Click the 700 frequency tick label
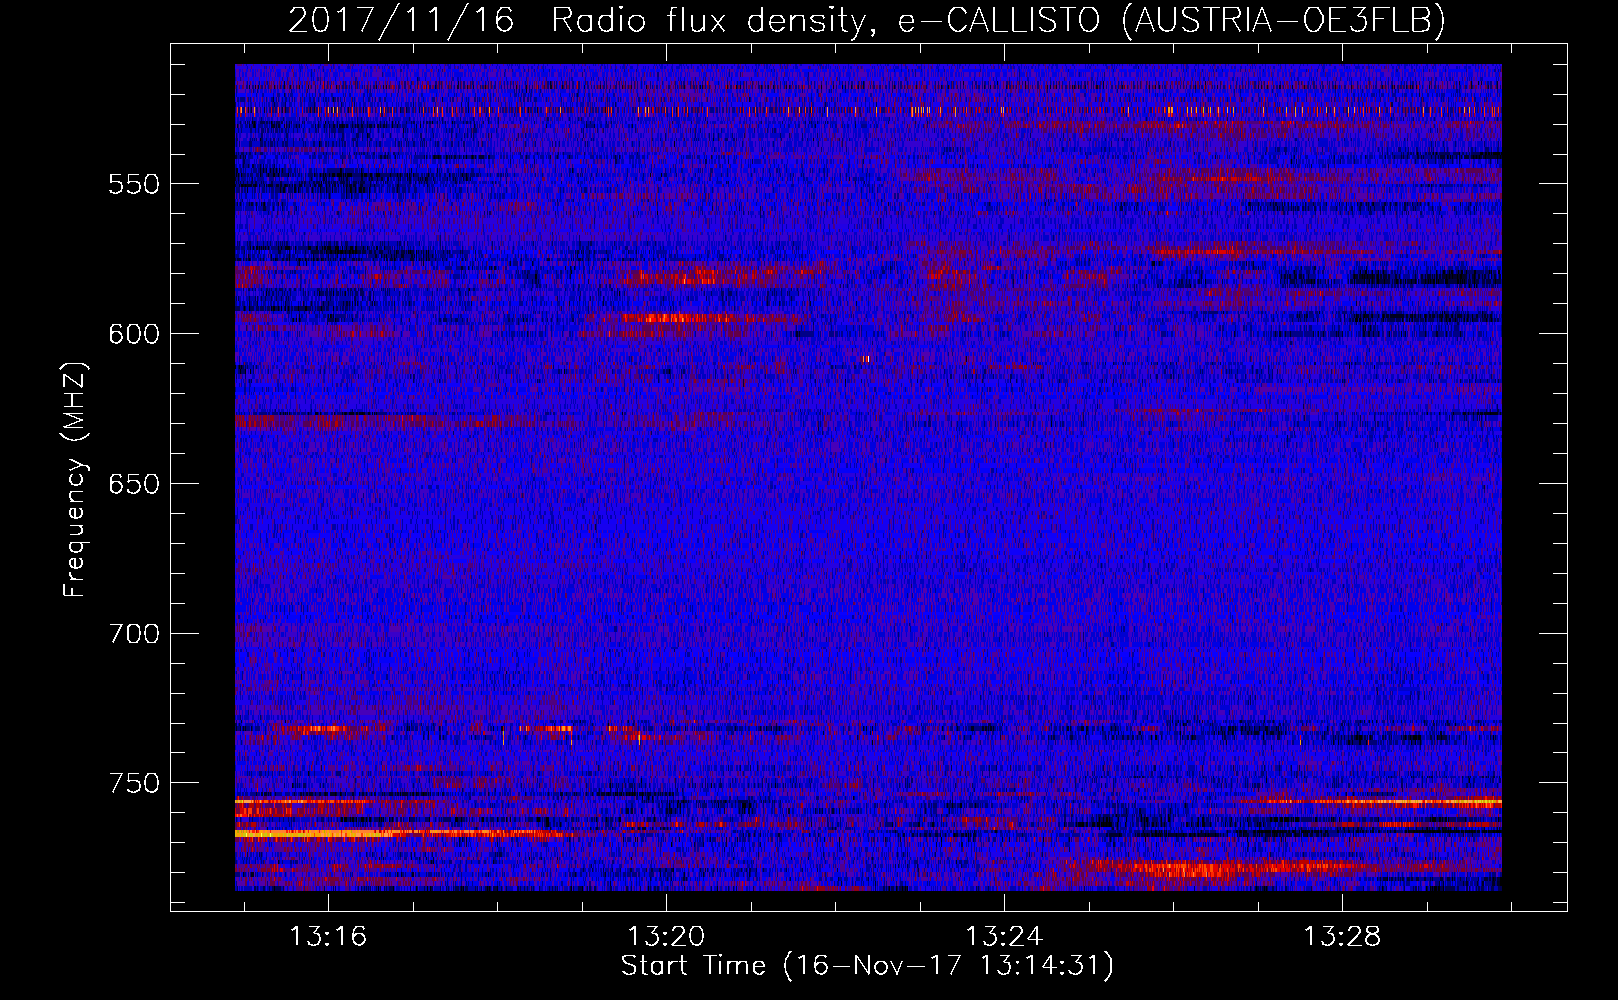 [x=134, y=634]
